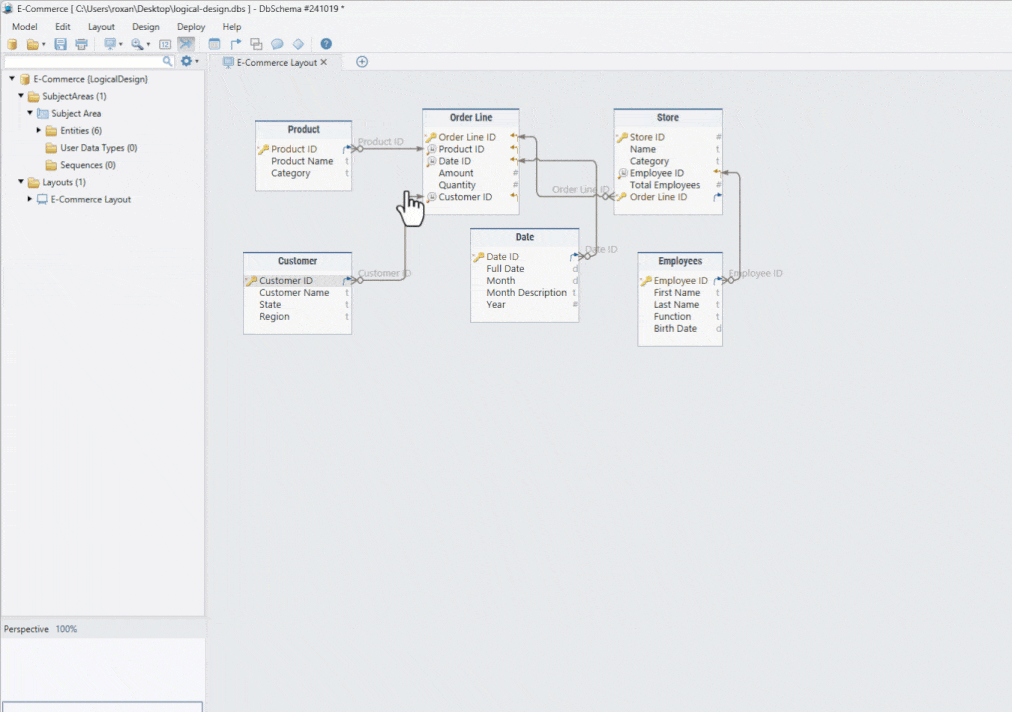
Task: Select Customer ID attribute in Customer entity
Action: pos(286,281)
